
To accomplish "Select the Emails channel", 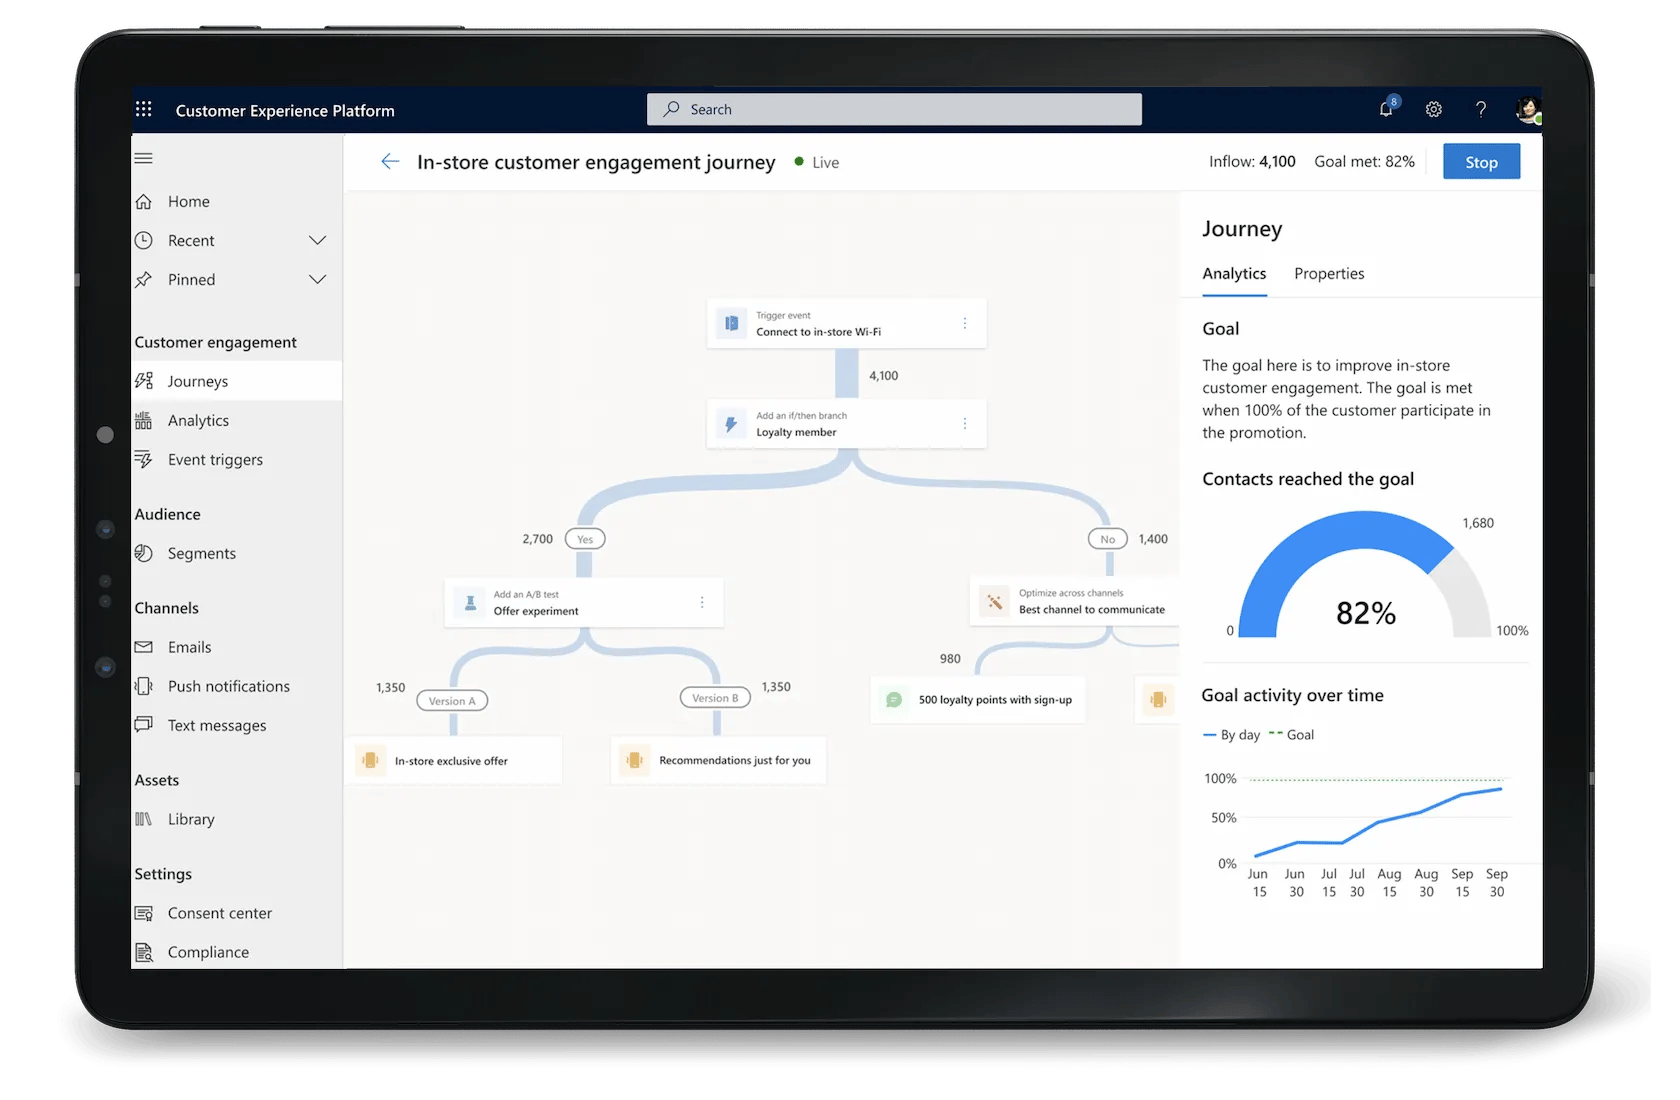I will coord(190,646).
